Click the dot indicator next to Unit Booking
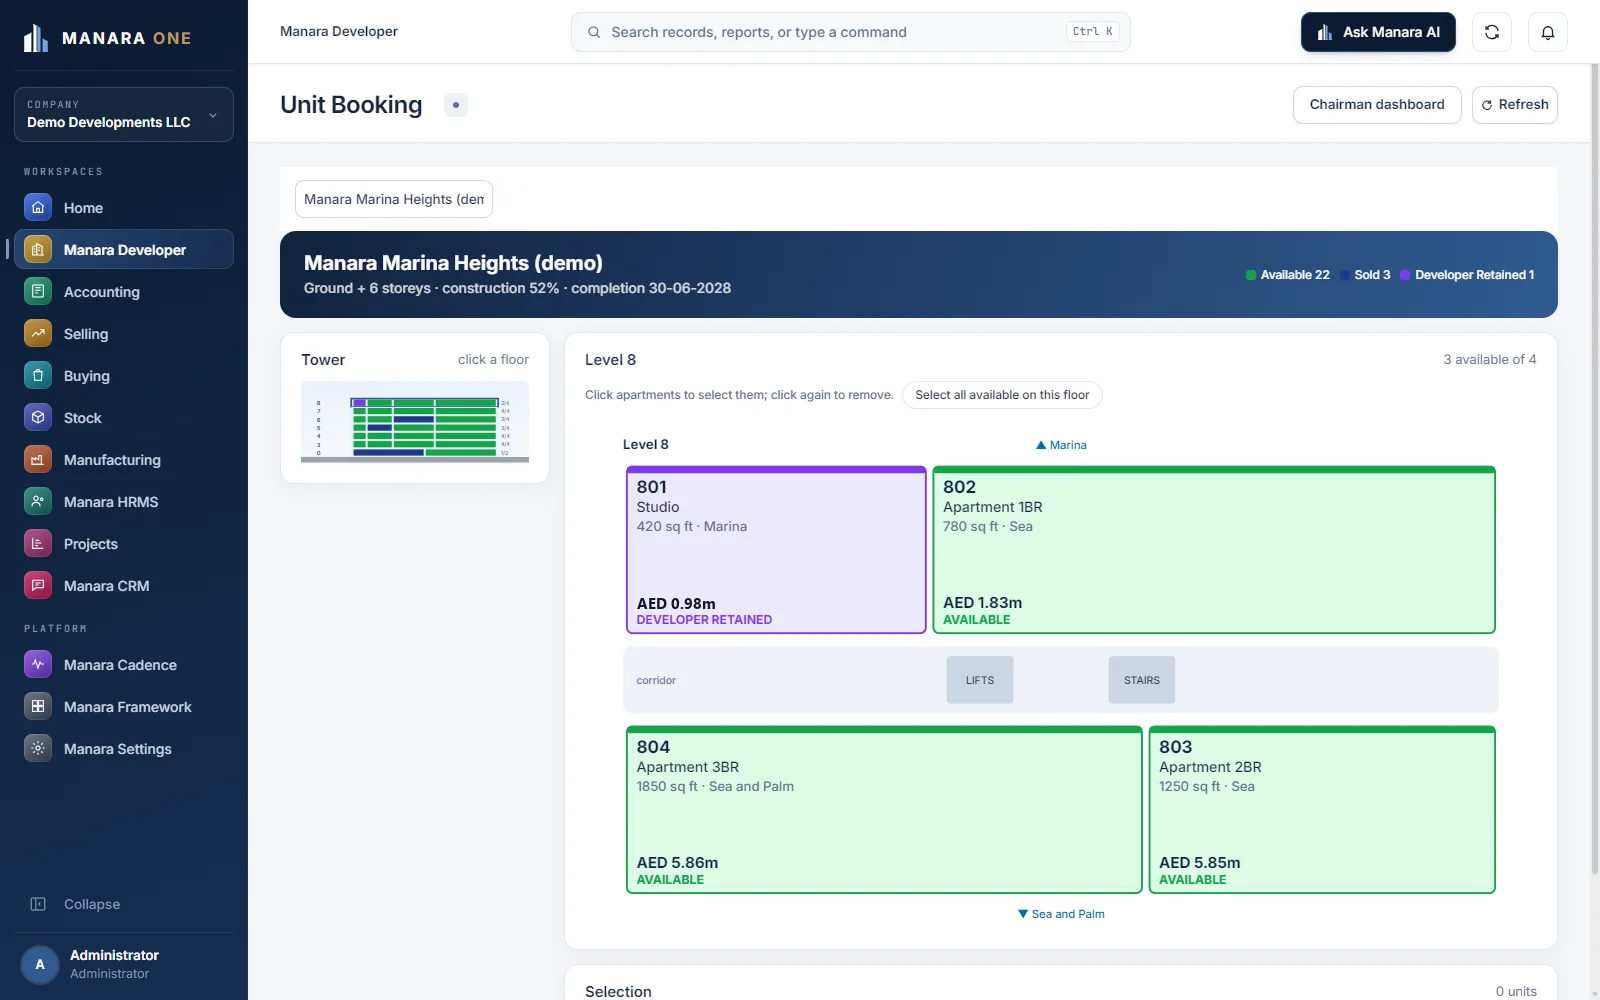 (x=456, y=105)
